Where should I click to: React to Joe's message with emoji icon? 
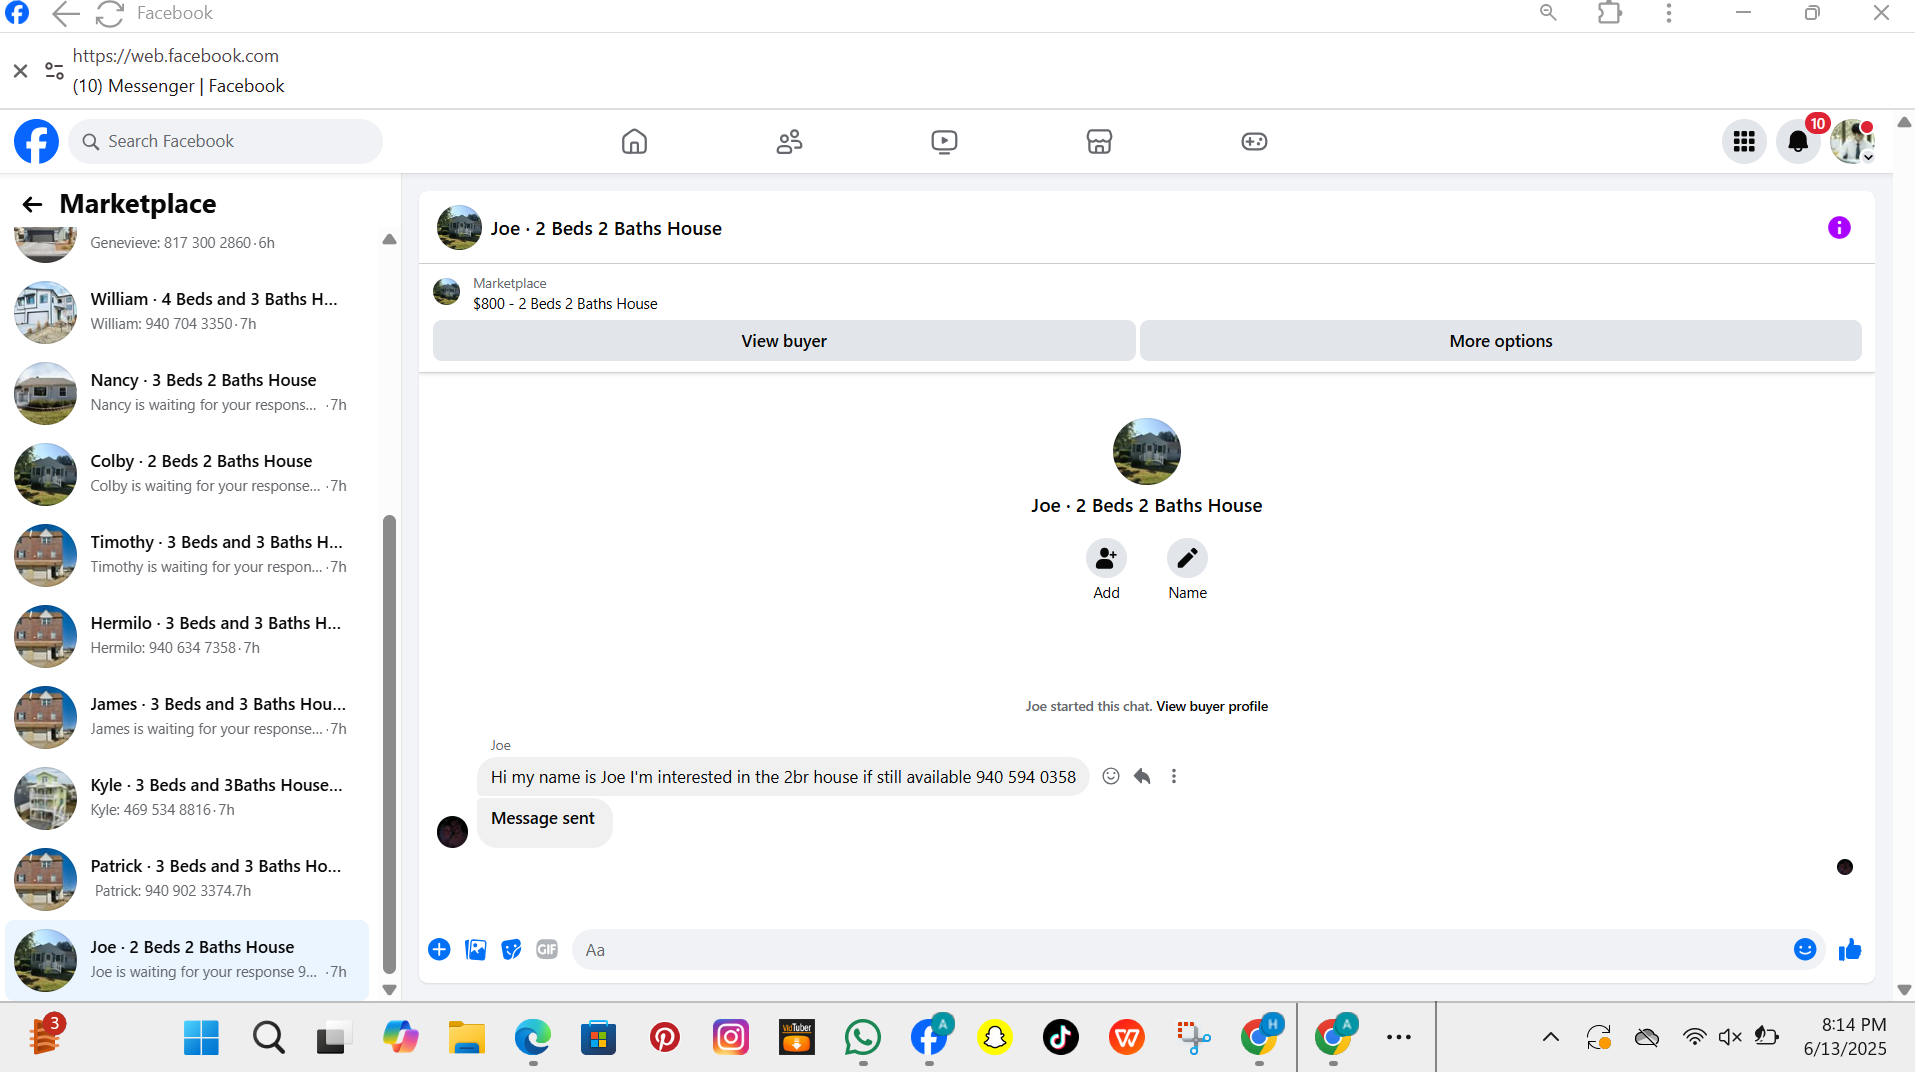[1110, 776]
